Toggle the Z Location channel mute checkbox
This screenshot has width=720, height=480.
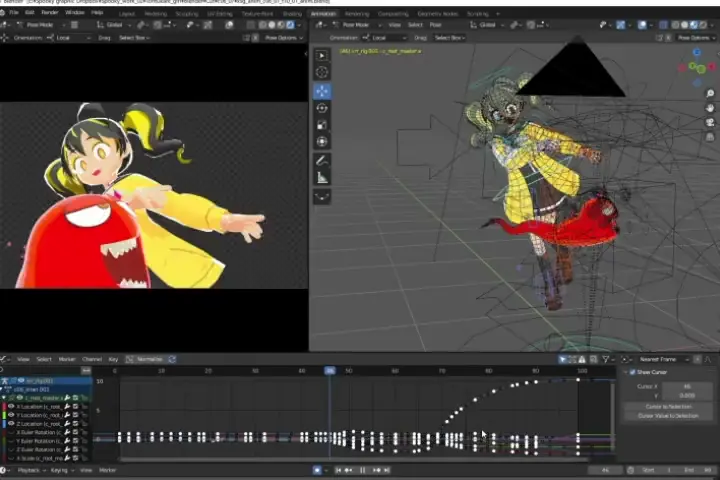pos(75,424)
